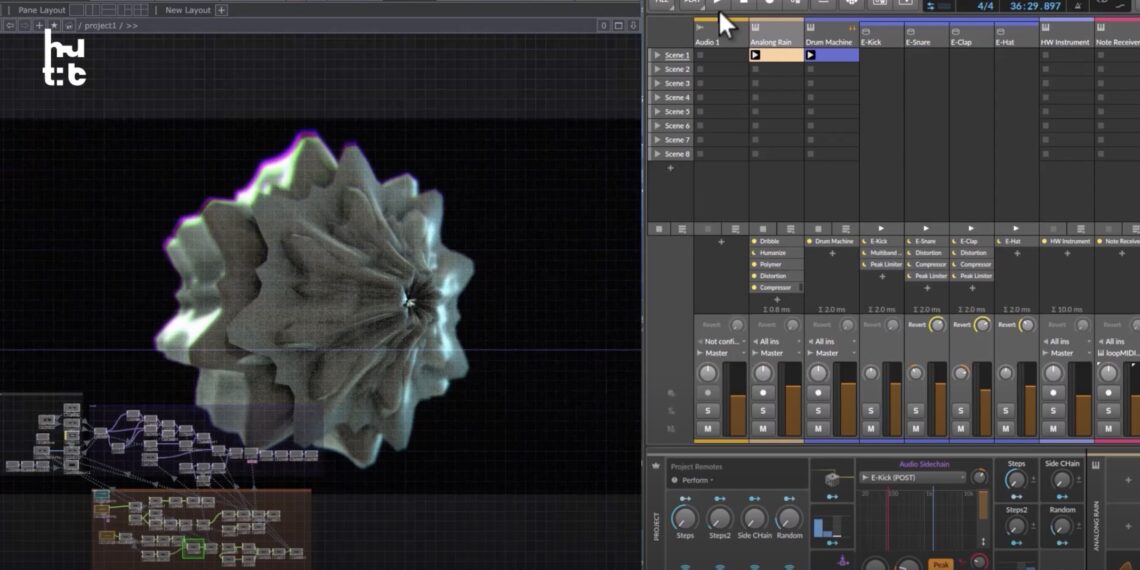Viewport: 1140px width, 570px height.
Task: Add a new scene with the plus icon
Action: click(x=670, y=168)
